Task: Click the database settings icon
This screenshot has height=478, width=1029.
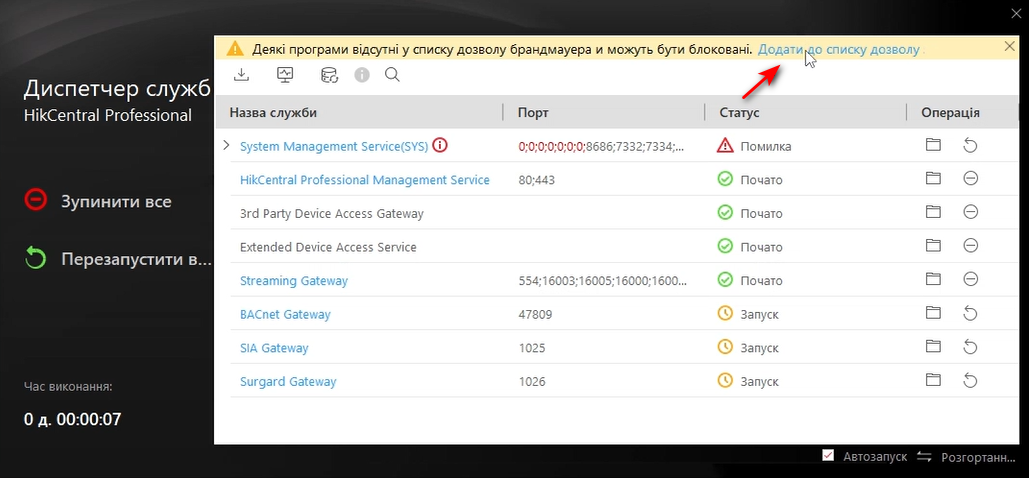Action: coord(329,75)
